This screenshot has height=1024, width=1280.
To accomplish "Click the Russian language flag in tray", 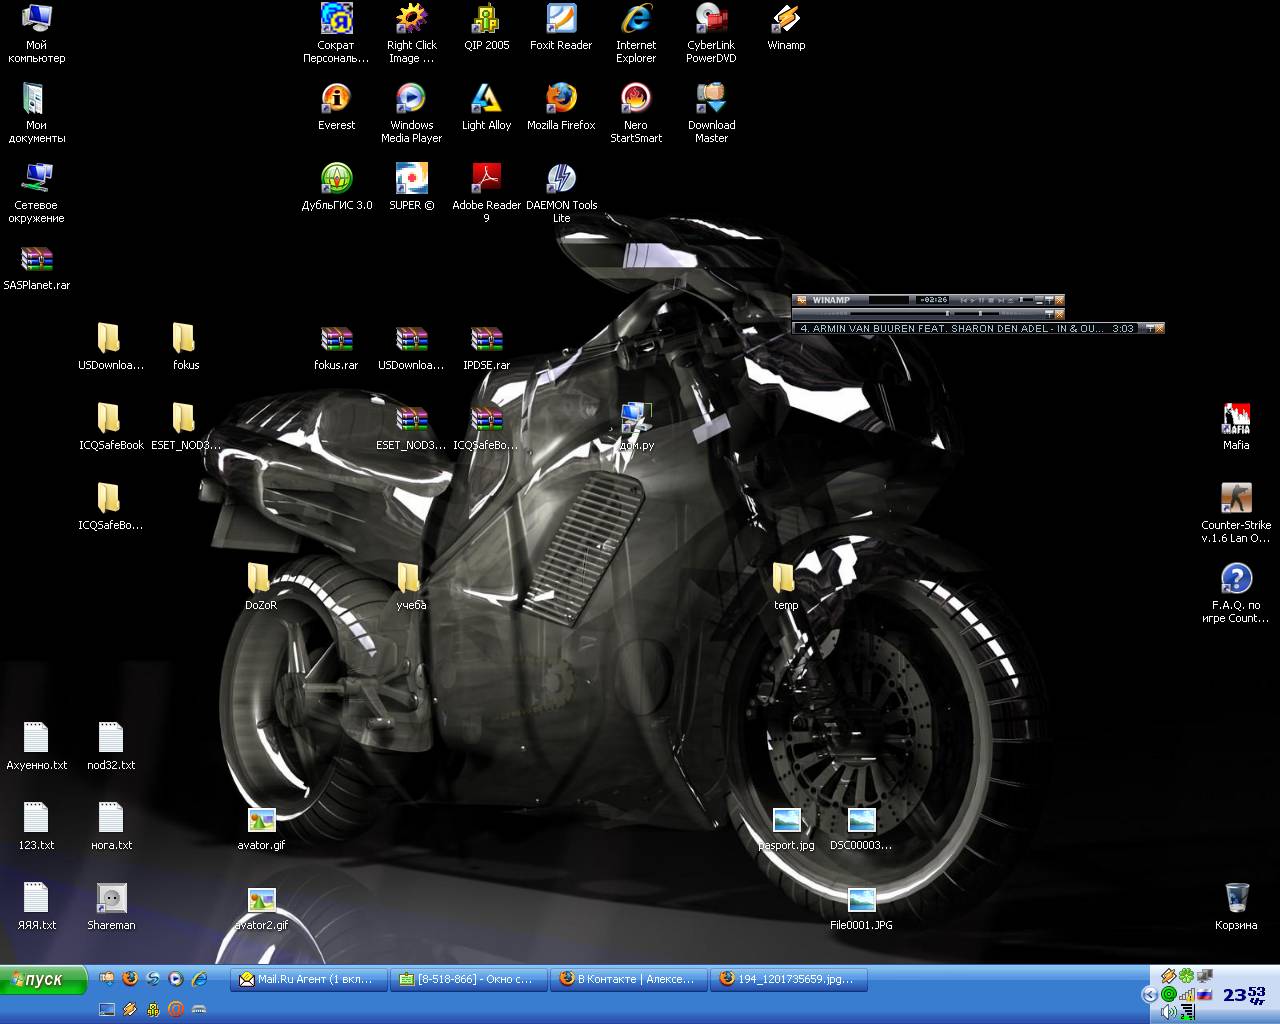I will click(1205, 994).
